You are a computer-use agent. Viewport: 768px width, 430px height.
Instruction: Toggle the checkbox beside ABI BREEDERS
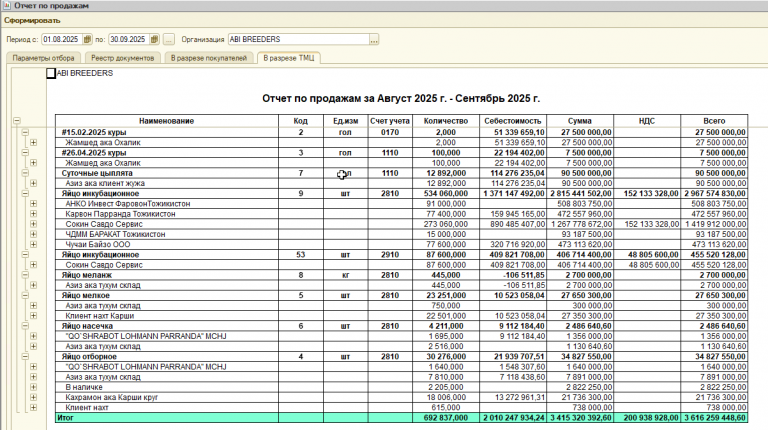coord(51,73)
